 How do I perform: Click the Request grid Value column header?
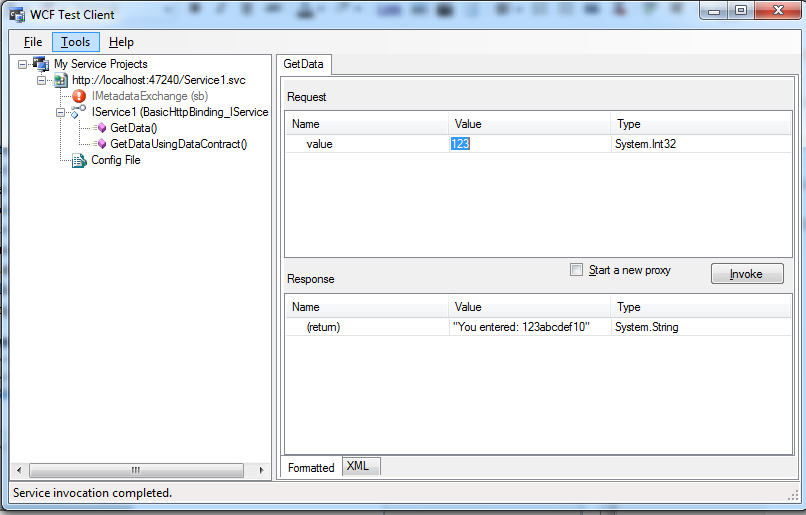529,124
